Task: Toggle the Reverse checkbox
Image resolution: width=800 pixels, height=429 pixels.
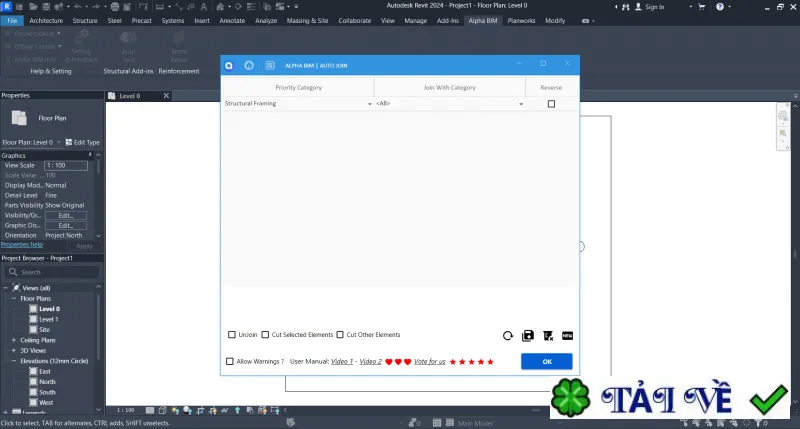Action: (x=552, y=104)
